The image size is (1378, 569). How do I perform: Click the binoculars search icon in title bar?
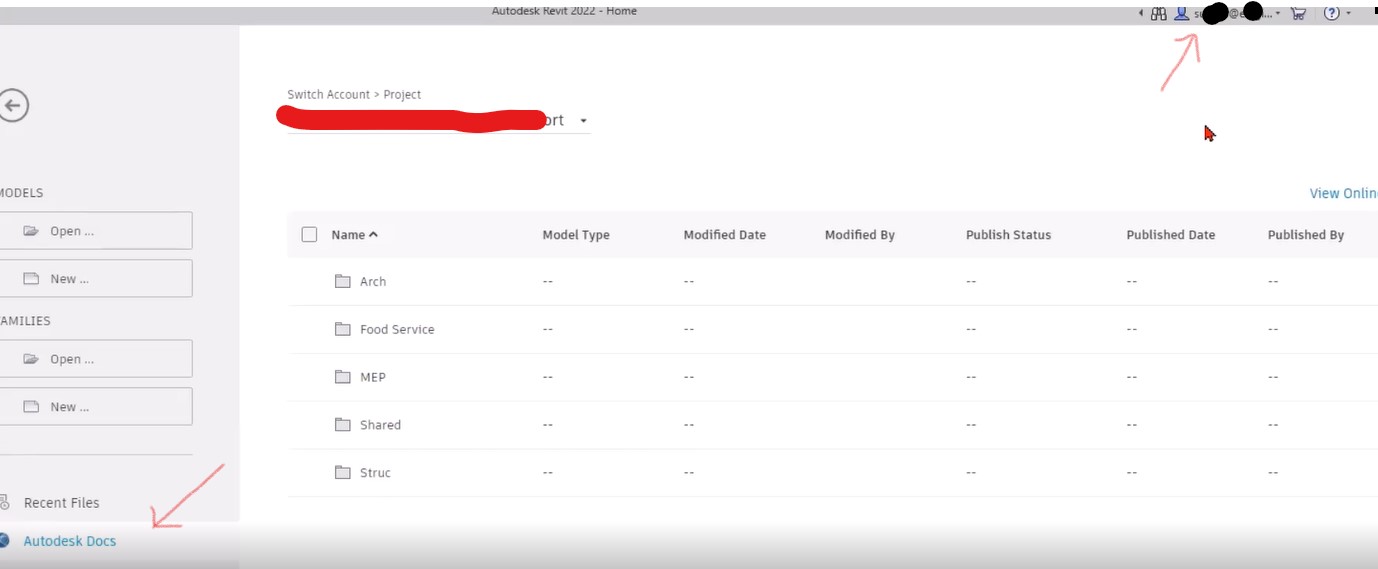[1159, 13]
